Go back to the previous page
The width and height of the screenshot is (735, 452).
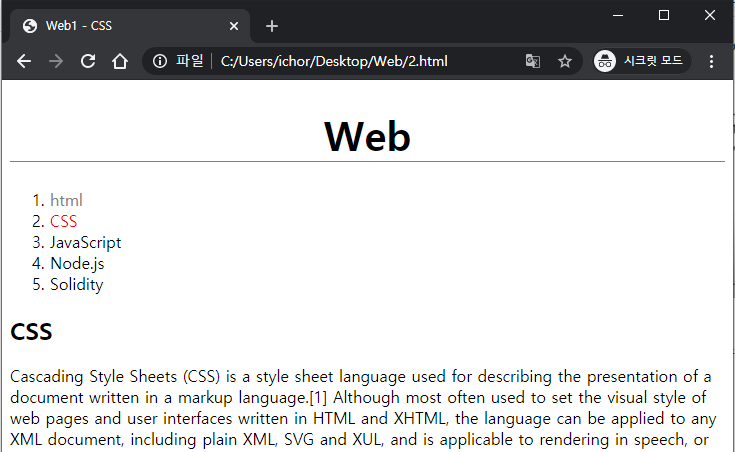pos(23,61)
